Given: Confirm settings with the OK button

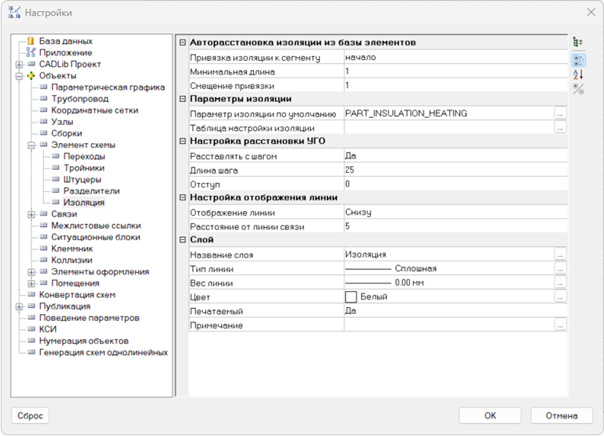Looking at the screenshot, I should tap(490, 416).
